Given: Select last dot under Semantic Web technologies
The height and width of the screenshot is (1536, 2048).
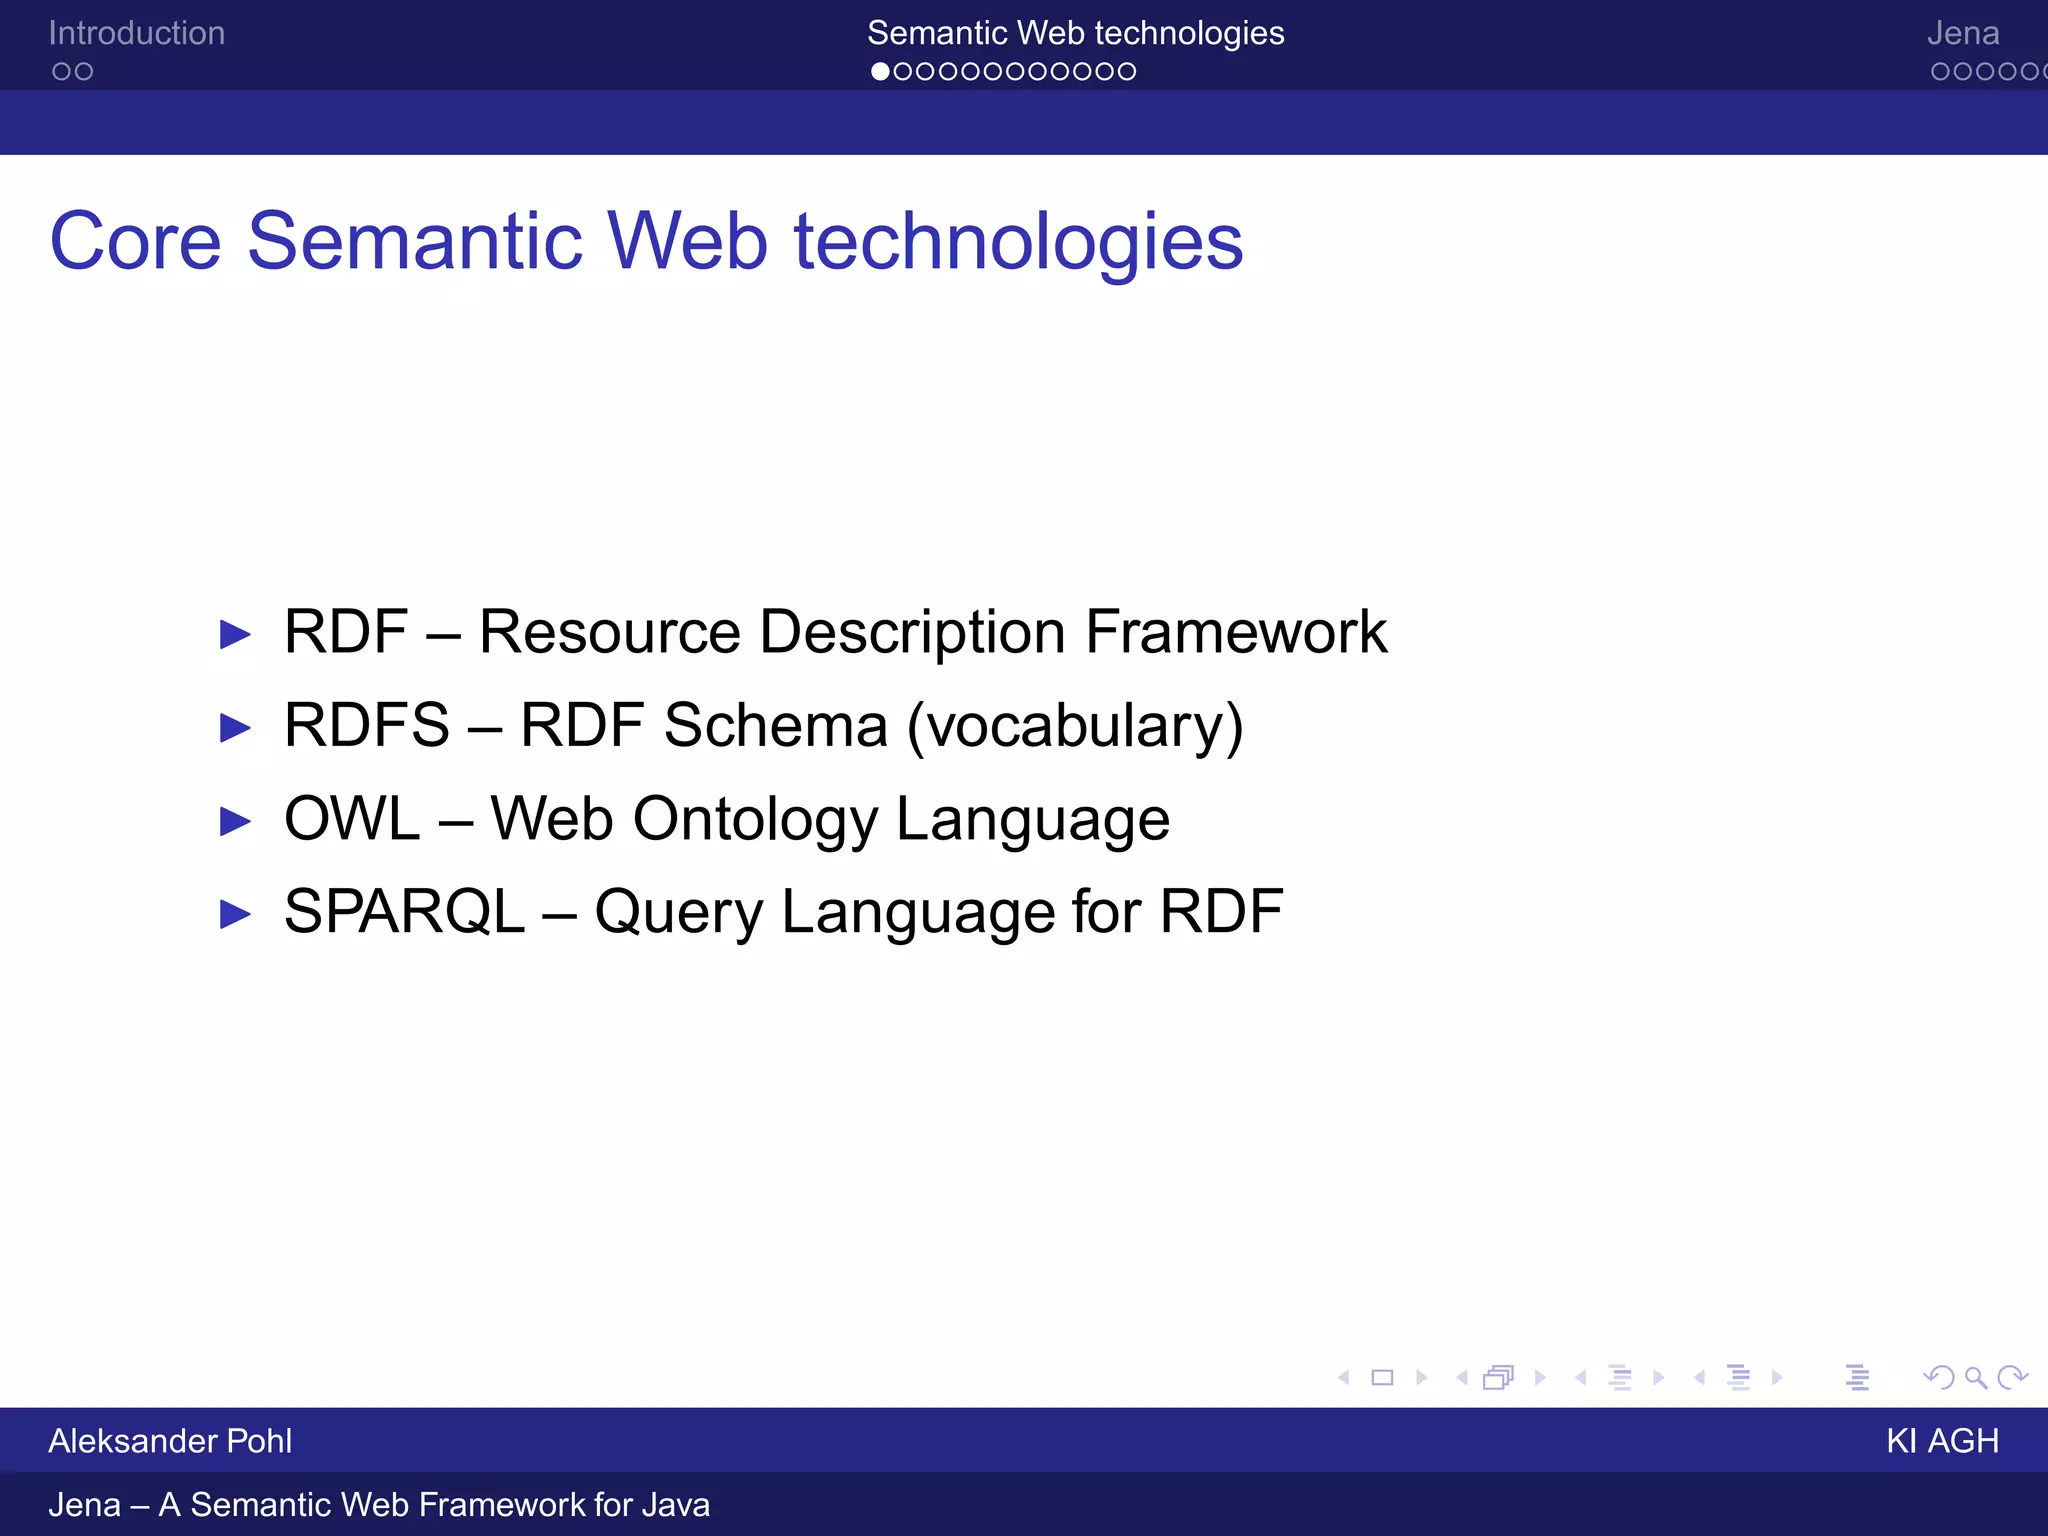Looking at the screenshot, I should coord(1127,71).
